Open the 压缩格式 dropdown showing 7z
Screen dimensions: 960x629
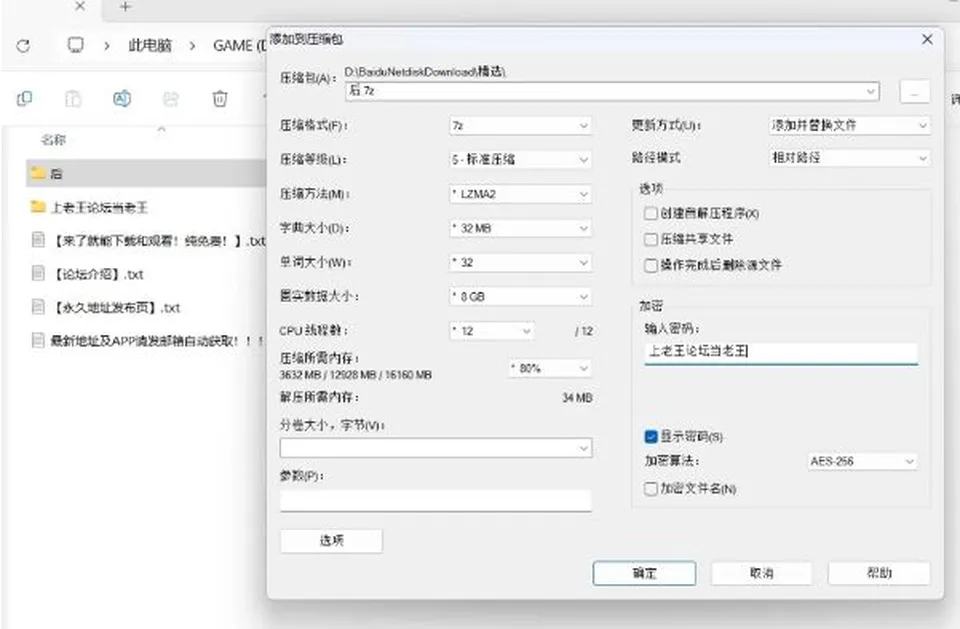click(520, 126)
